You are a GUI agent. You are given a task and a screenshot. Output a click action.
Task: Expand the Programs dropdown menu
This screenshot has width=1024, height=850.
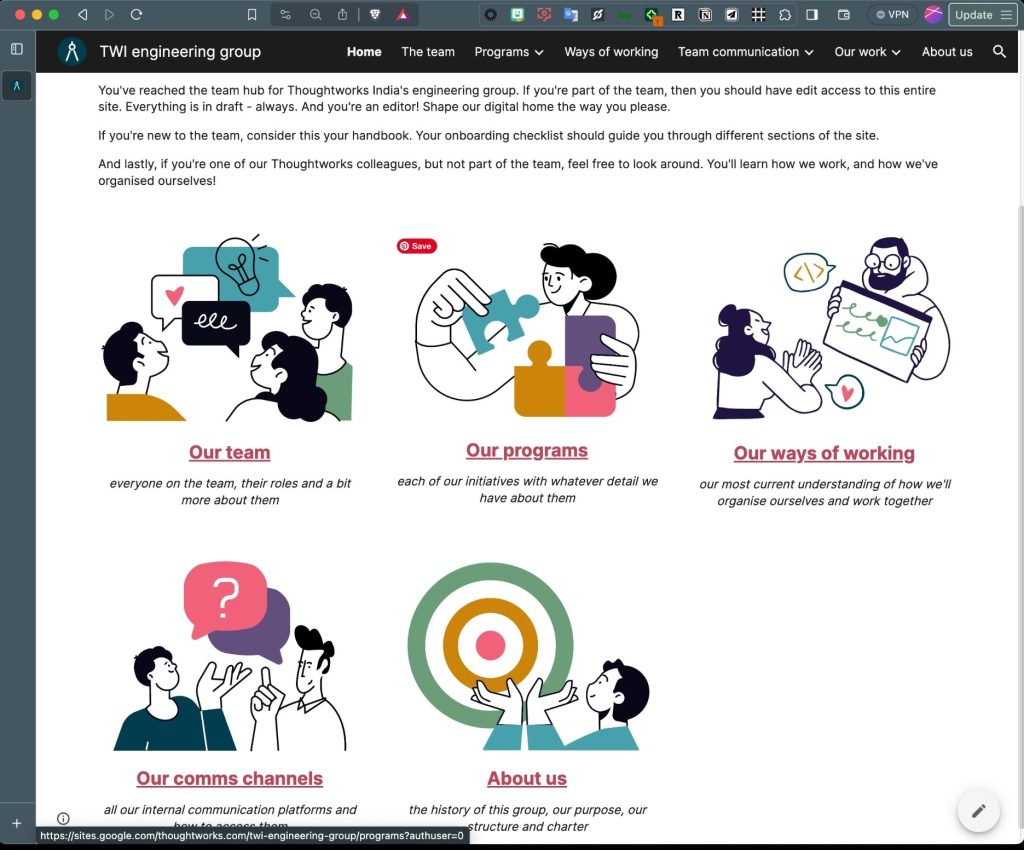coord(509,52)
